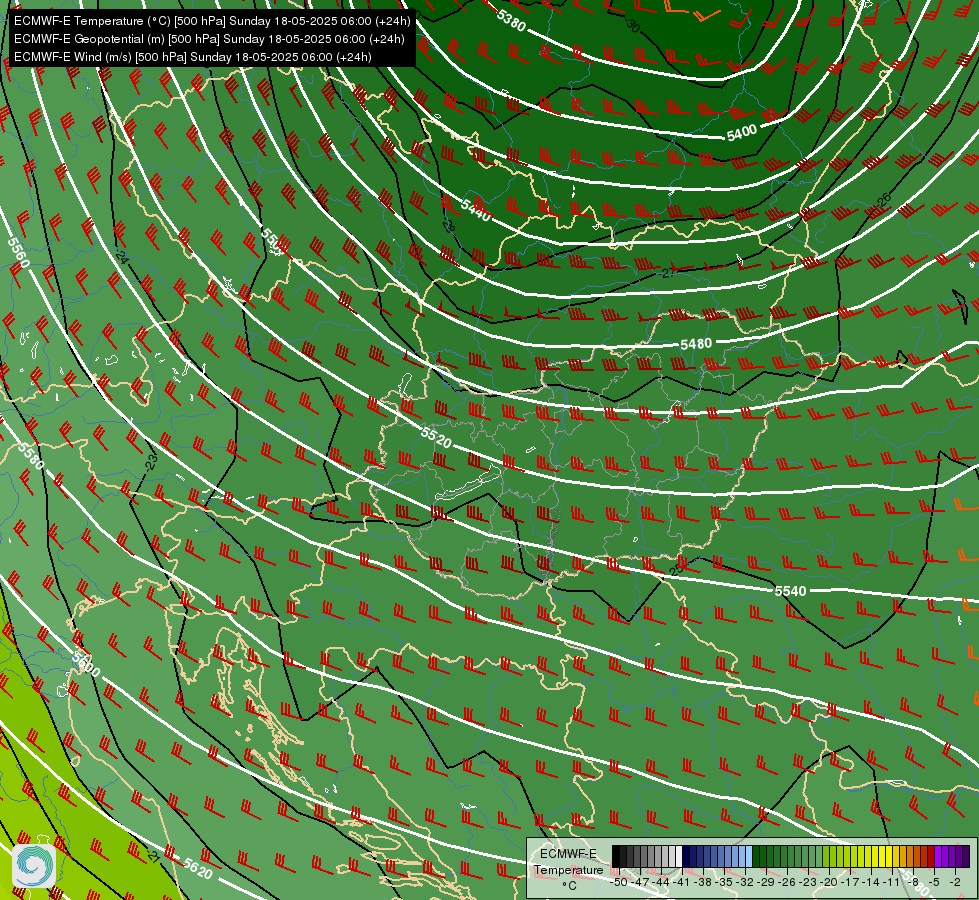979x900 pixels.
Task: Click the ECMWF-E Temperature legend title
Action: click(568, 861)
